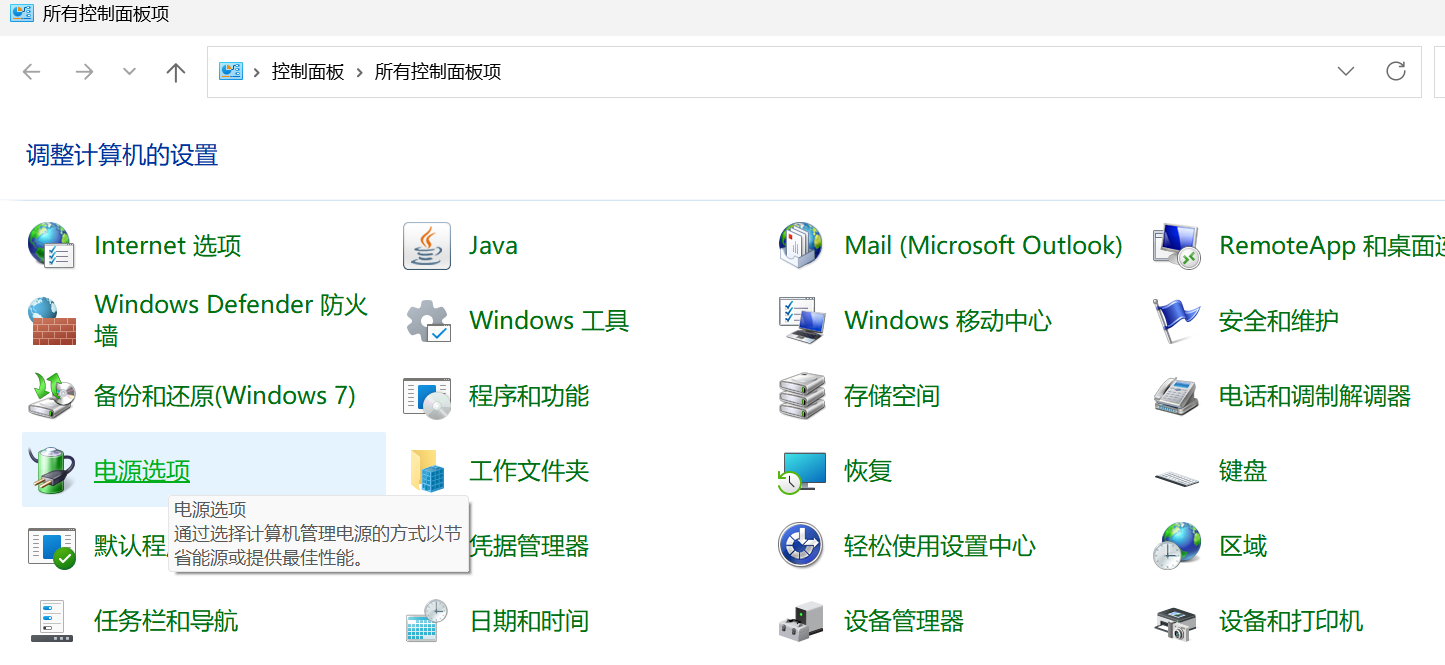Open the 电源选项 link
The image size is (1445, 665).
[142, 471]
